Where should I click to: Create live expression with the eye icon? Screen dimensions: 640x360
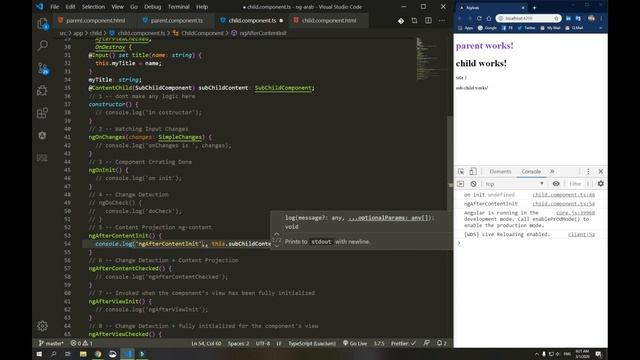[x=556, y=184]
